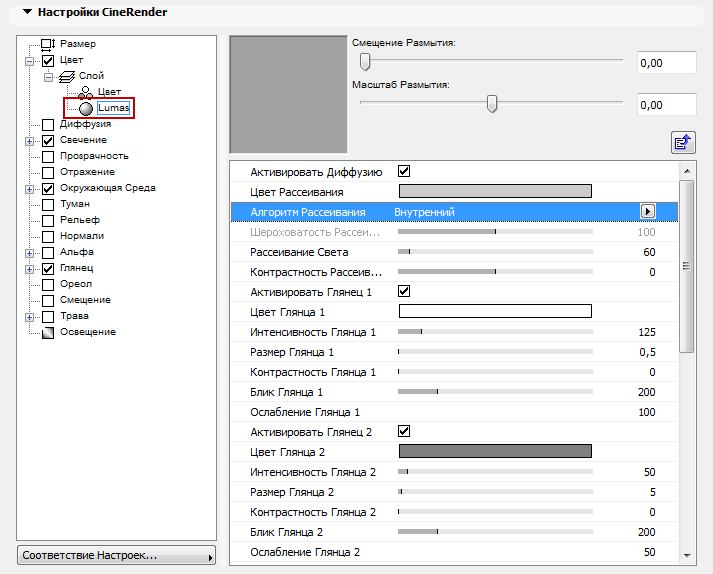Click Смещение Размытия value field
The height and width of the screenshot is (574, 713).
(x=667, y=63)
